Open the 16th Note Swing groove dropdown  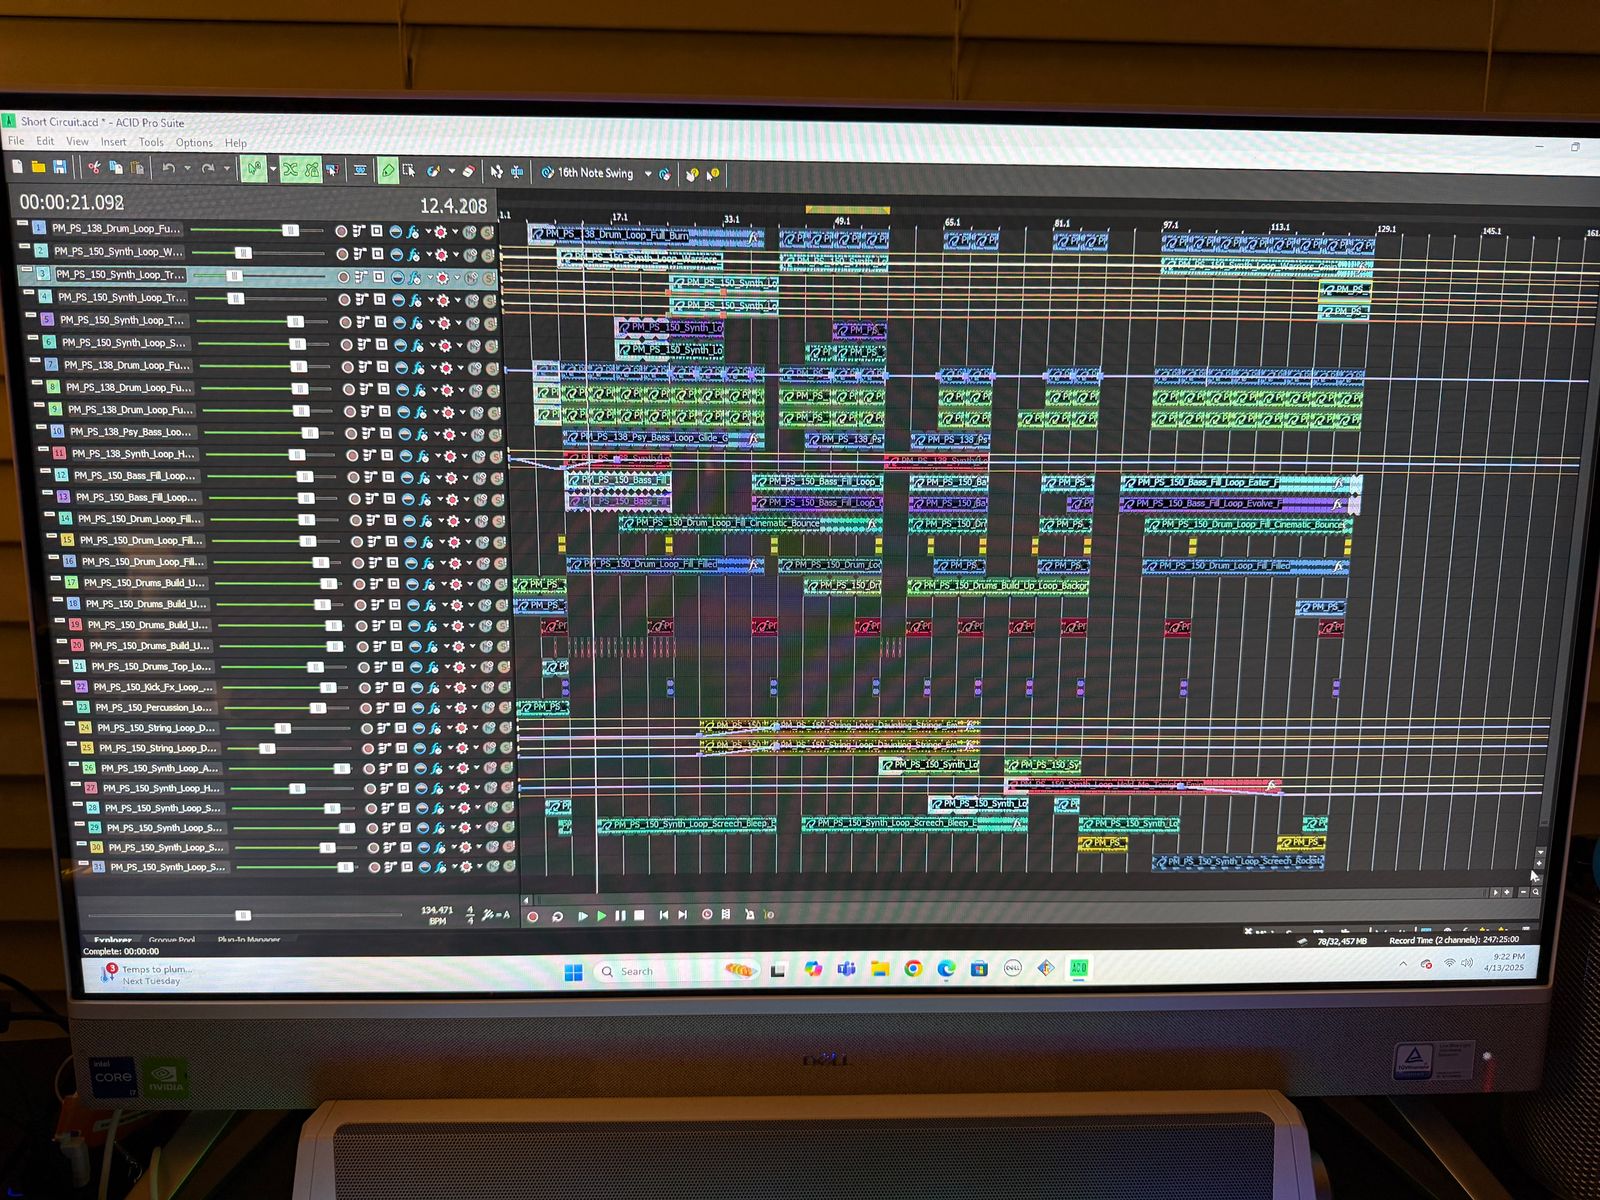coord(648,174)
